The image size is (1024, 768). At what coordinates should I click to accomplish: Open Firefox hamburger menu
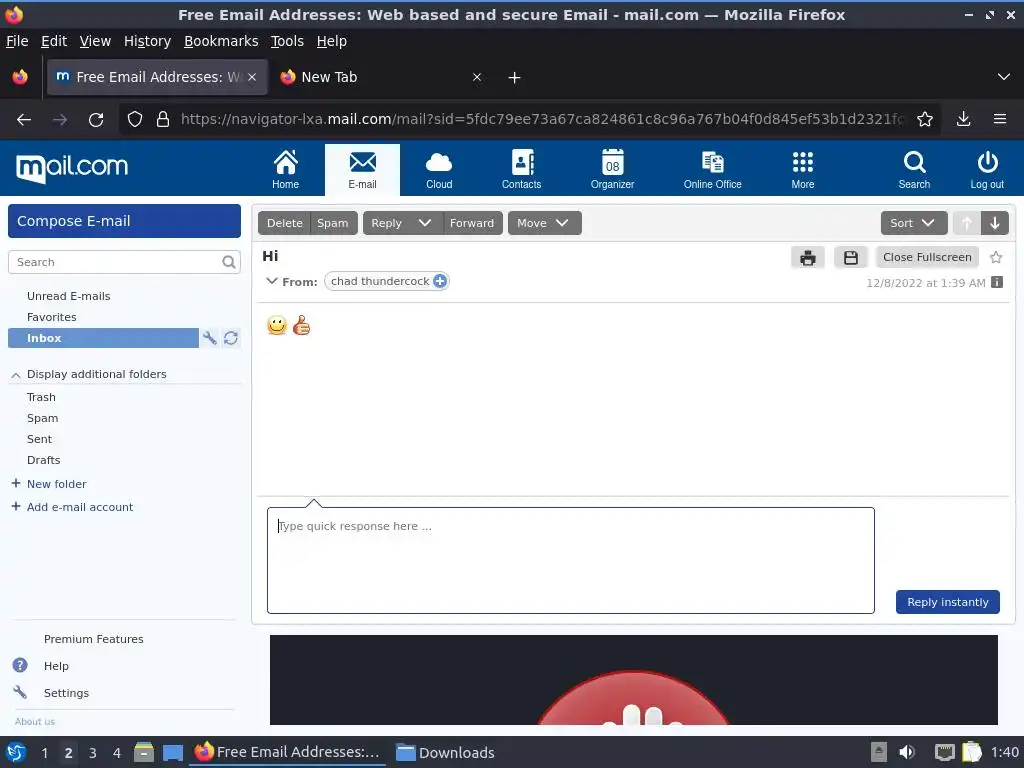1000,119
